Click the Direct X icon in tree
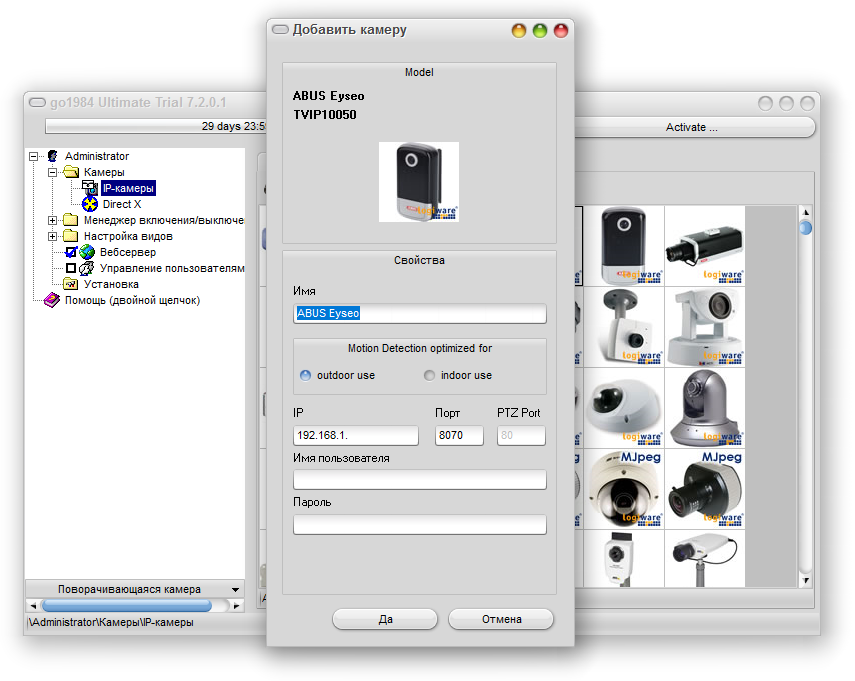The width and height of the screenshot is (855, 681). [90, 204]
